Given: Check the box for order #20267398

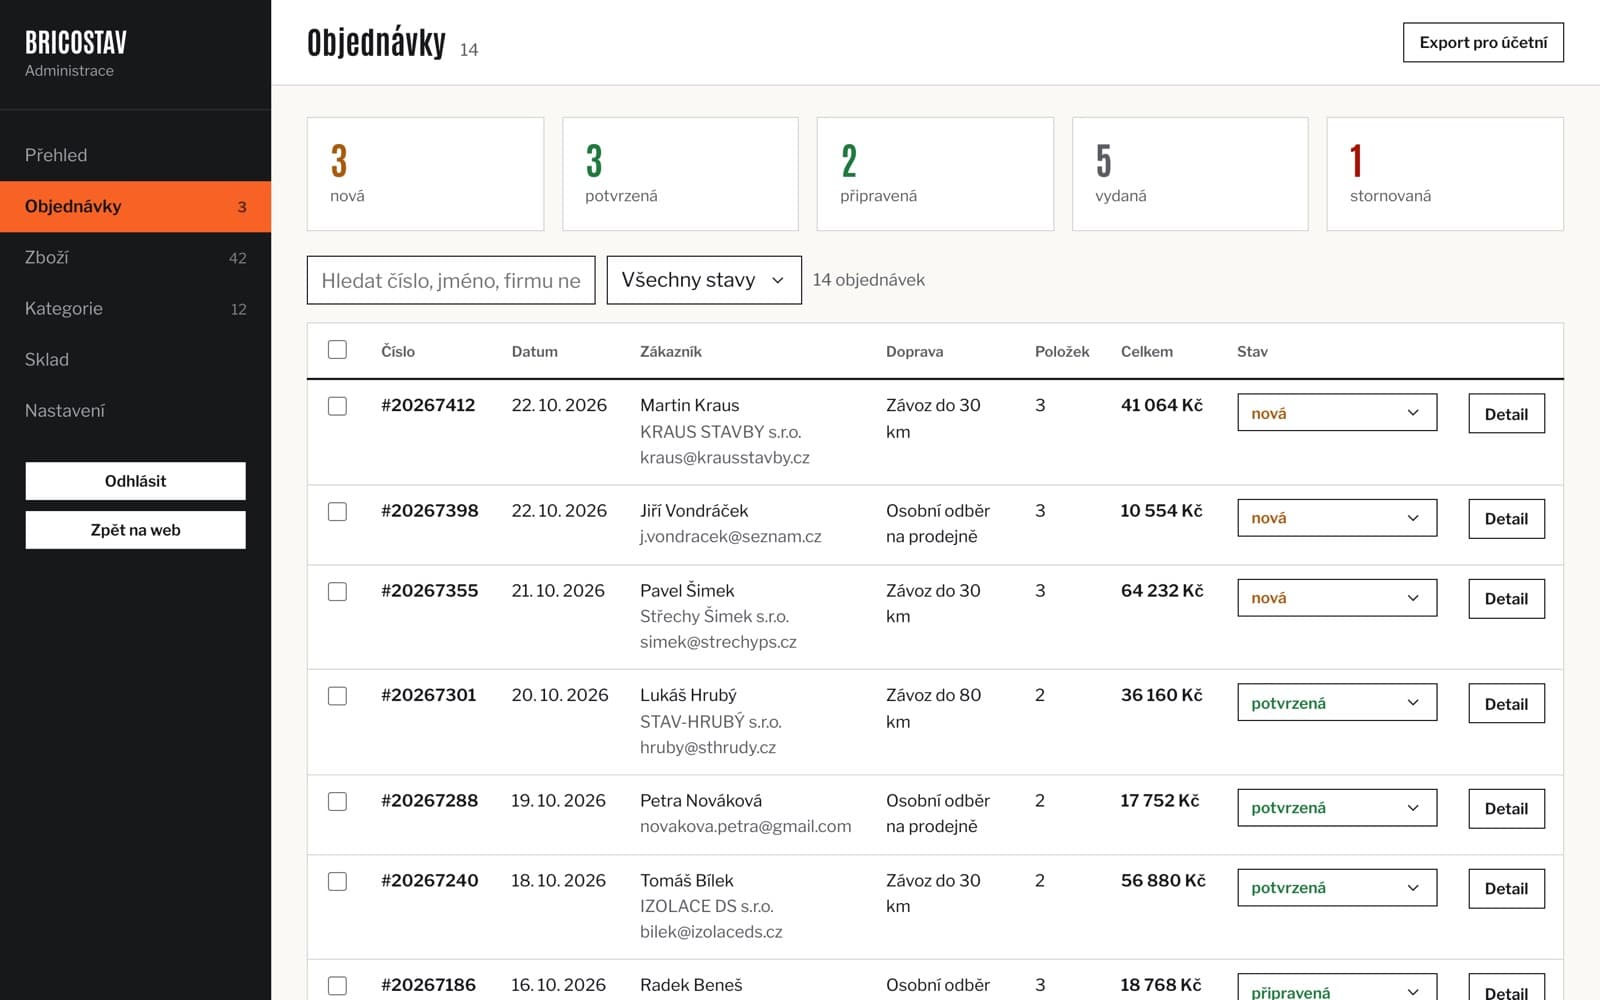Looking at the screenshot, I should tap(337, 511).
